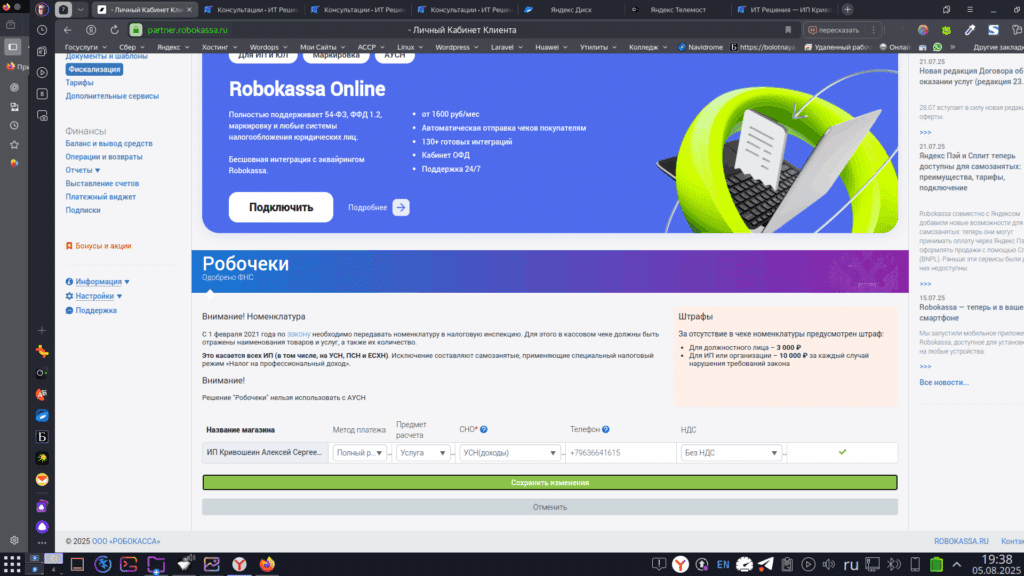Viewport: 1024px width, 576px height.
Task: Open the 'Linux' bookmarks folder
Action: pyautogui.click(x=409, y=47)
